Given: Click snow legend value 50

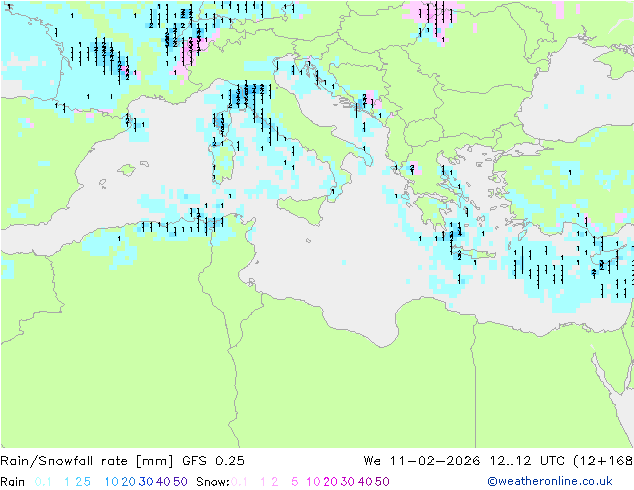Looking at the screenshot, I should point(382,482).
